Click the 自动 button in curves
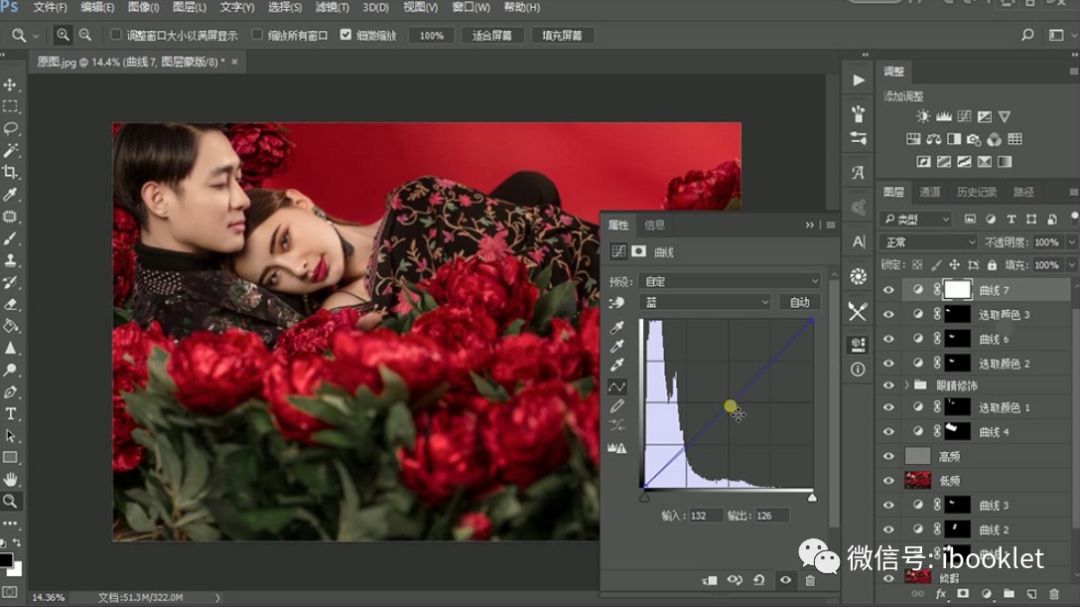1080x607 pixels. coord(799,302)
